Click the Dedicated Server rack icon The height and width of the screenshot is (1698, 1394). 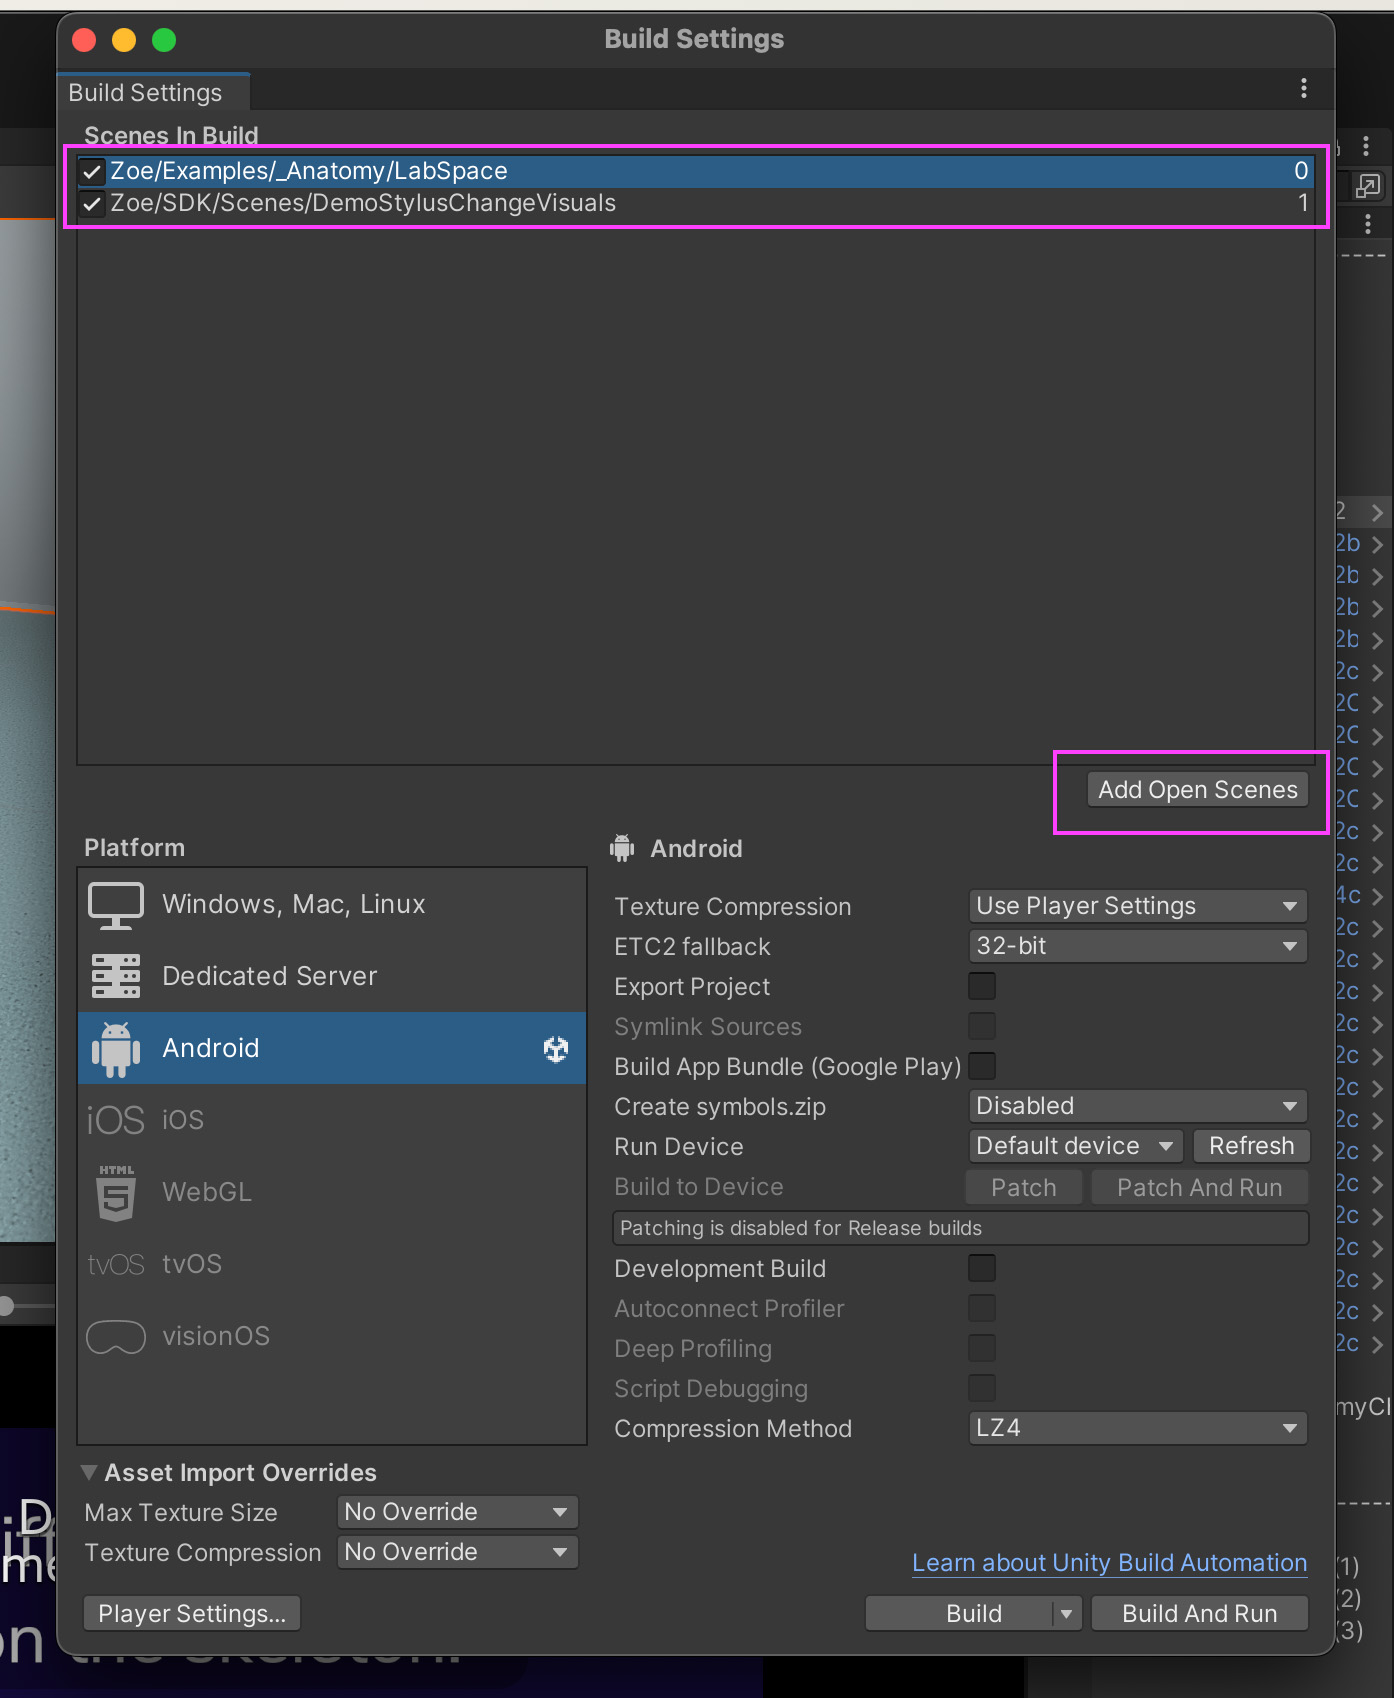pyautogui.click(x=116, y=976)
